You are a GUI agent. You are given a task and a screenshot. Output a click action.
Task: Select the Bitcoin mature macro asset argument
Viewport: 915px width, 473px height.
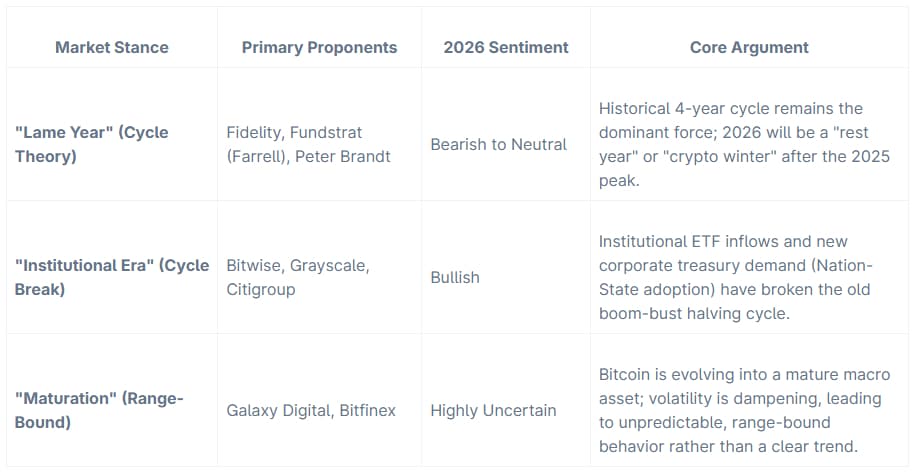coord(744,410)
